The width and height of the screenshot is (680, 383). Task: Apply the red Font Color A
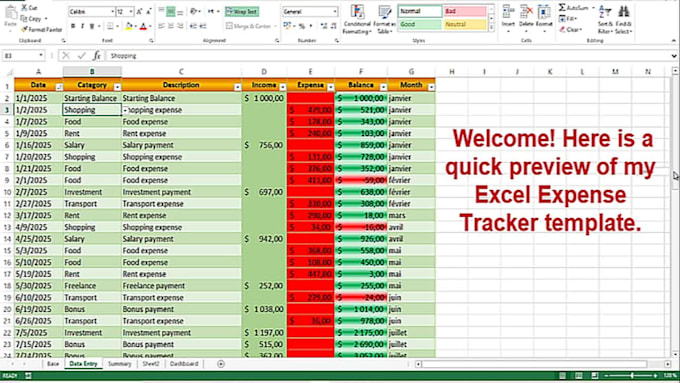[x=143, y=26]
